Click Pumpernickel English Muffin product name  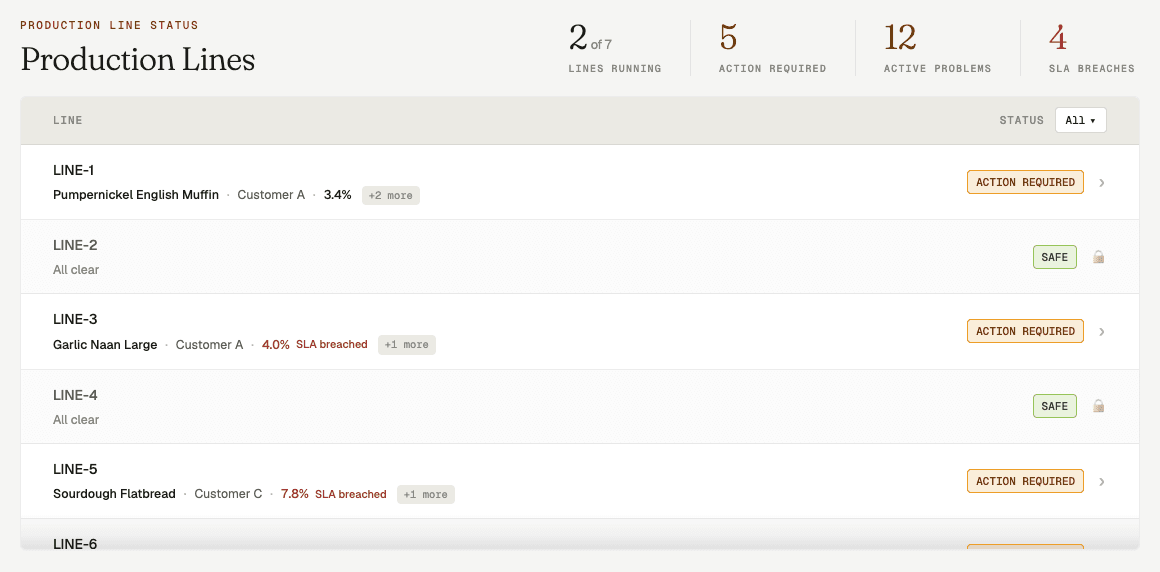click(136, 195)
